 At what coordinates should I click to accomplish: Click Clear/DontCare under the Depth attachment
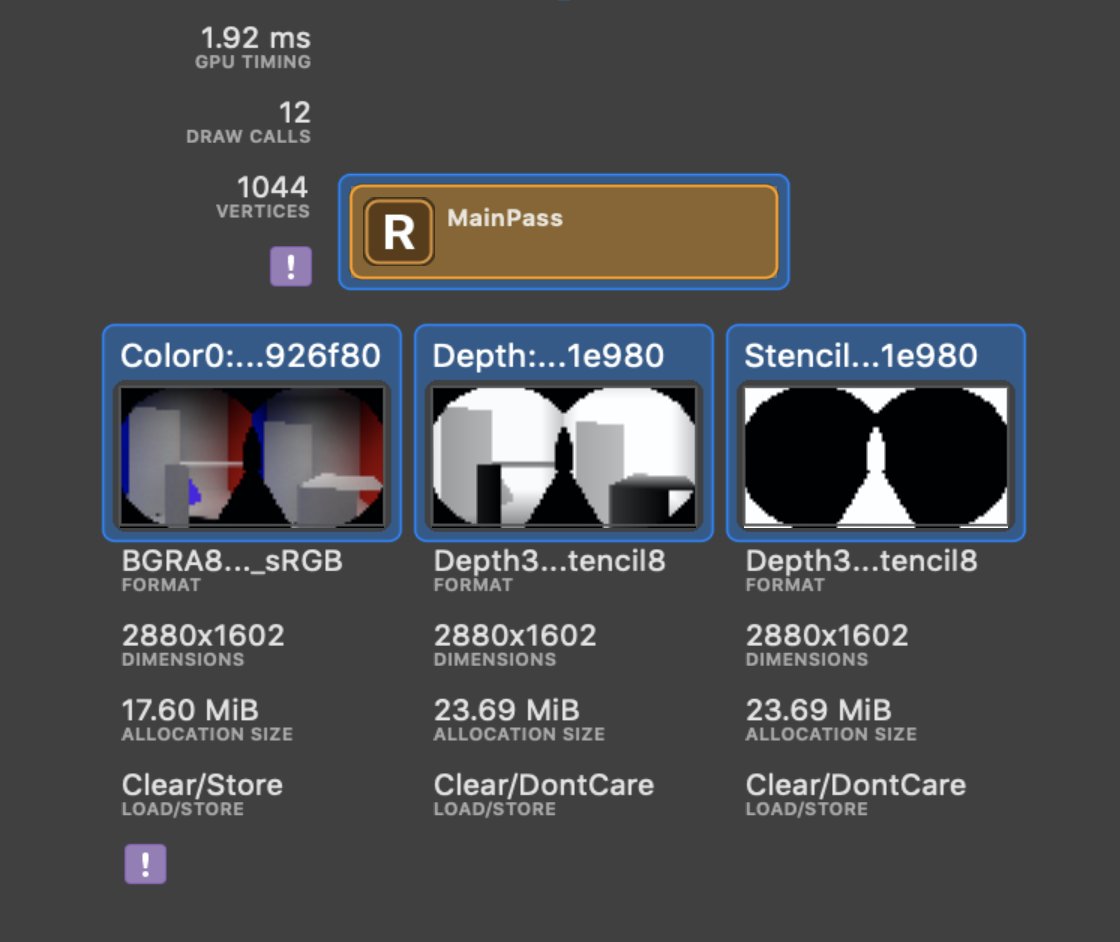pyautogui.click(x=544, y=785)
